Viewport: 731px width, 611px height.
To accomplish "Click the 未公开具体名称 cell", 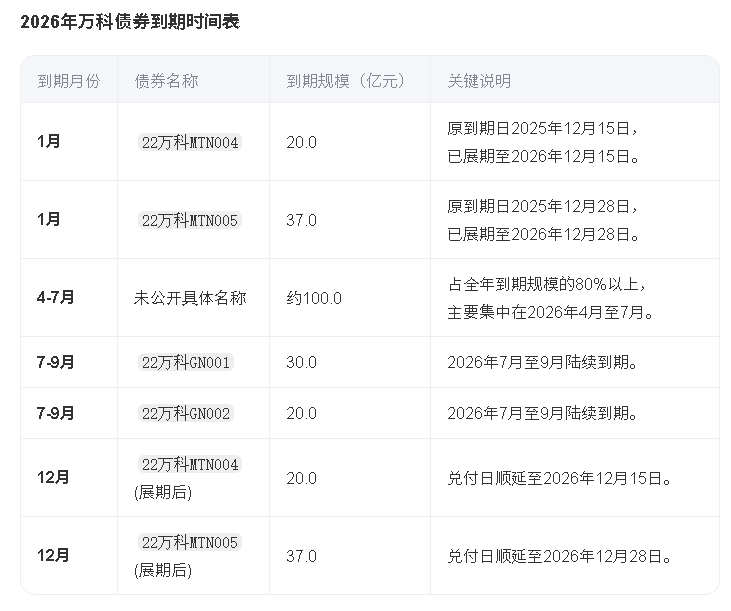I will pos(190,298).
